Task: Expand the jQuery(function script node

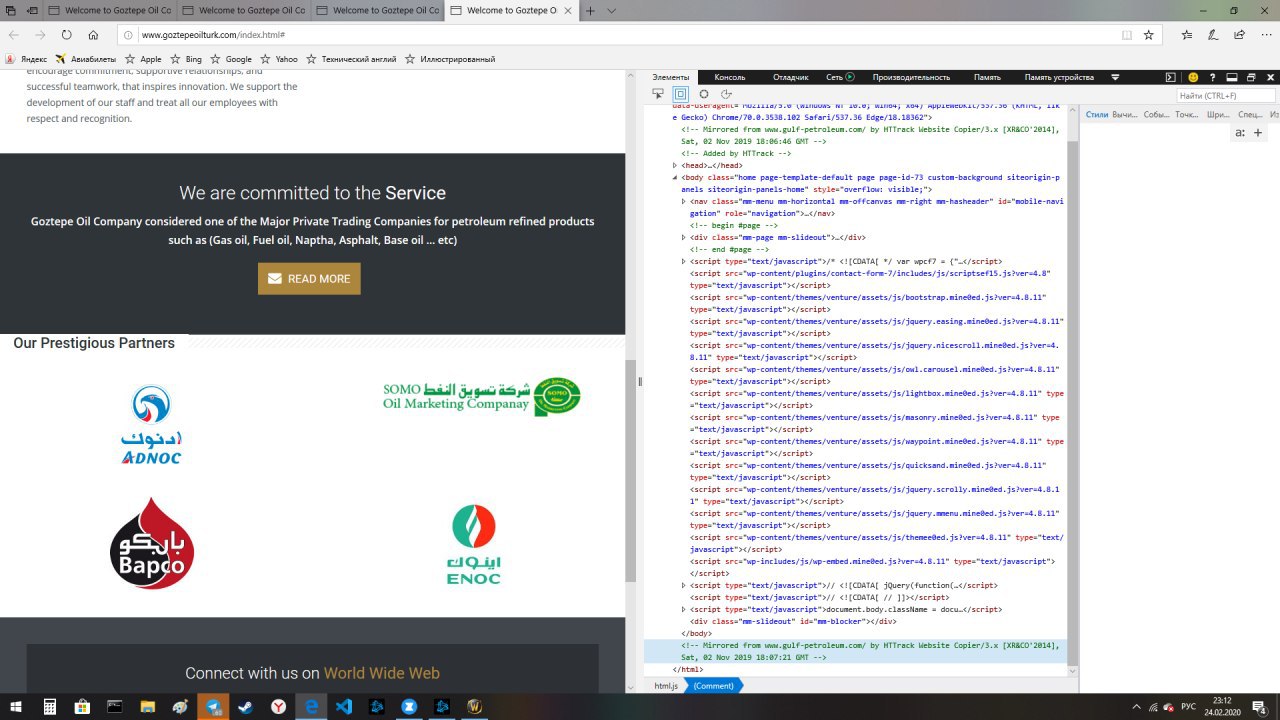Action: pyautogui.click(x=684, y=585)
